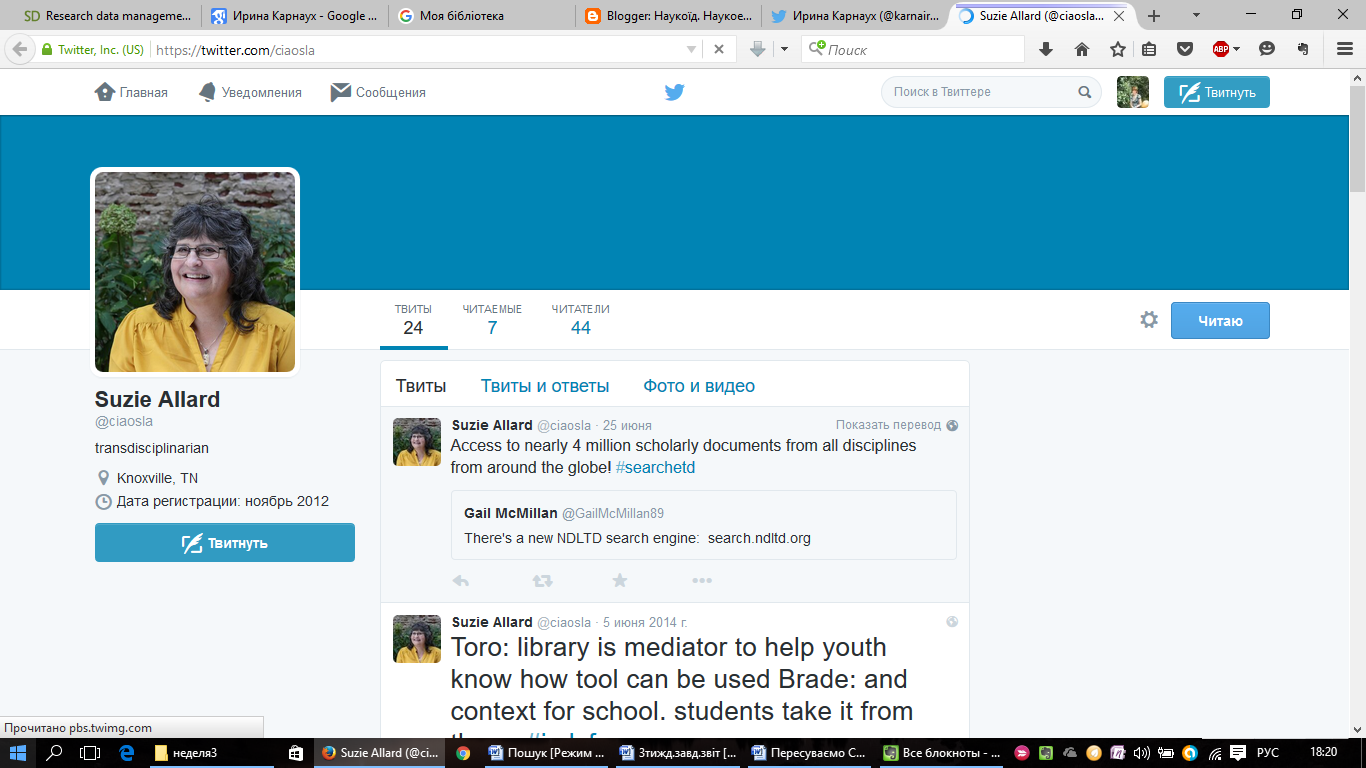Open Читатели 44 followers list
This screenshot has width=1366, height=768.
581,320
